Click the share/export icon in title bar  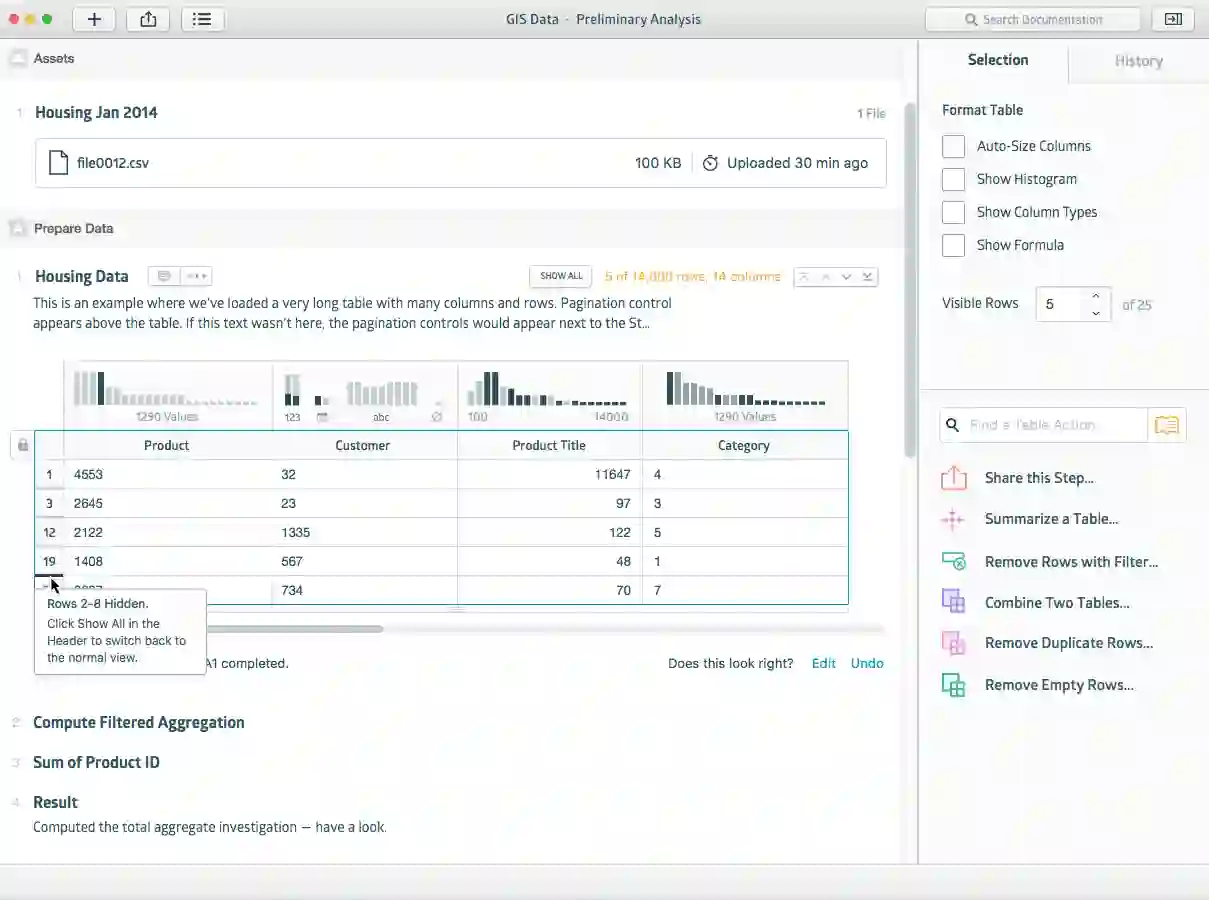(x=148, y=19)
